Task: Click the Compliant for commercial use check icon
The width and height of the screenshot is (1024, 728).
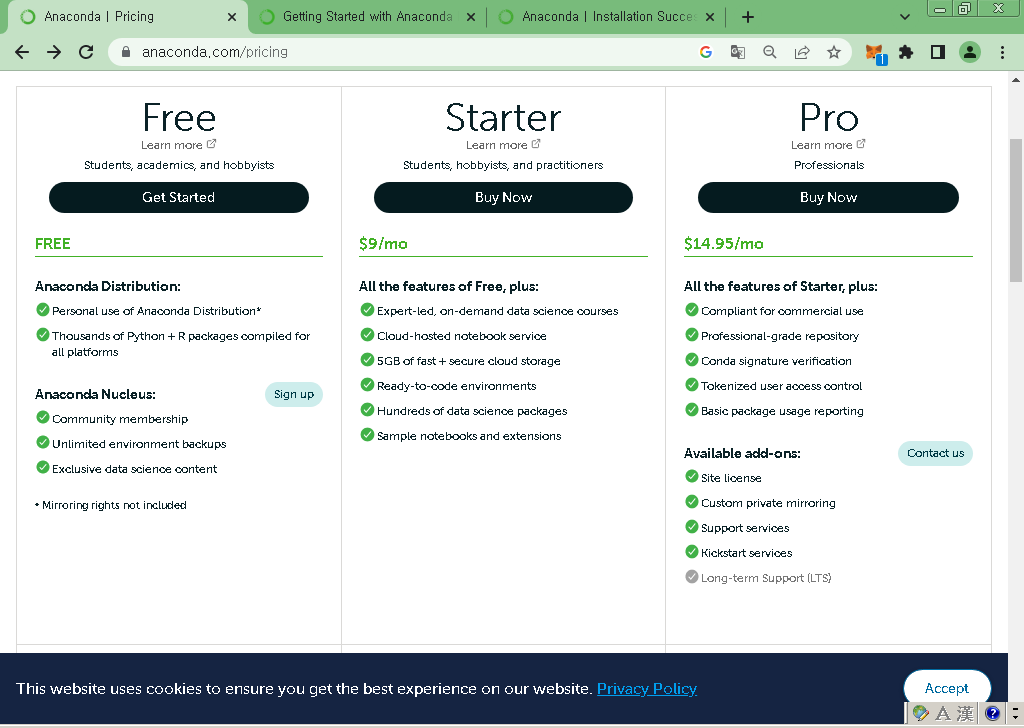Action: point(692,309)
